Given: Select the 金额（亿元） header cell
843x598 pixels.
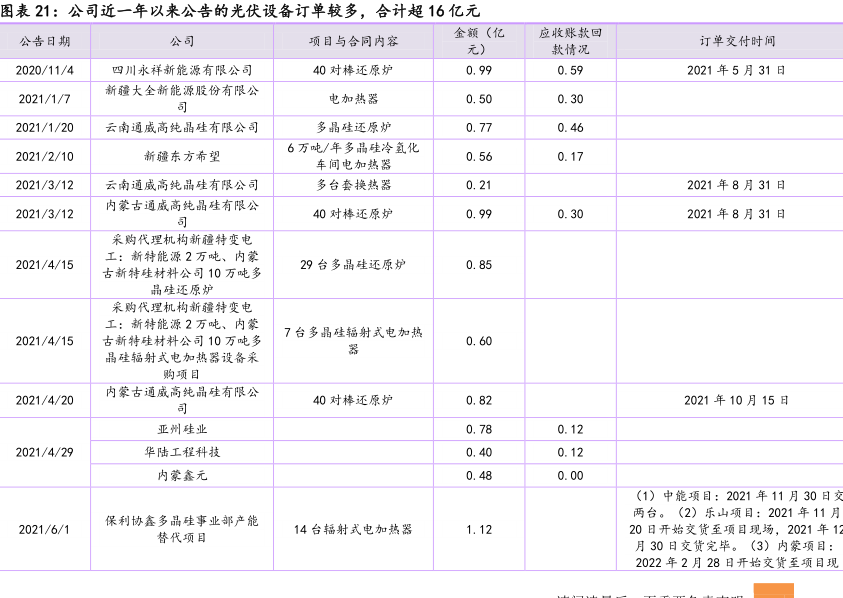Looking at the screenshot, I should click(479, 41).
